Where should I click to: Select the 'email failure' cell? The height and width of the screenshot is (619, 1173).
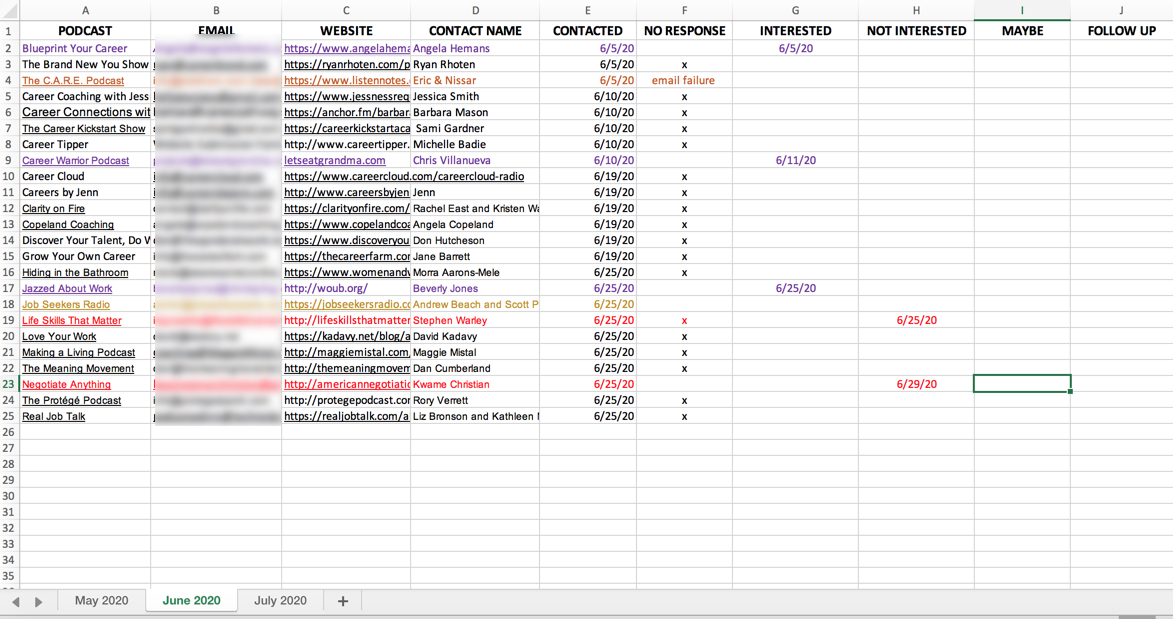[x=684, y=80]
